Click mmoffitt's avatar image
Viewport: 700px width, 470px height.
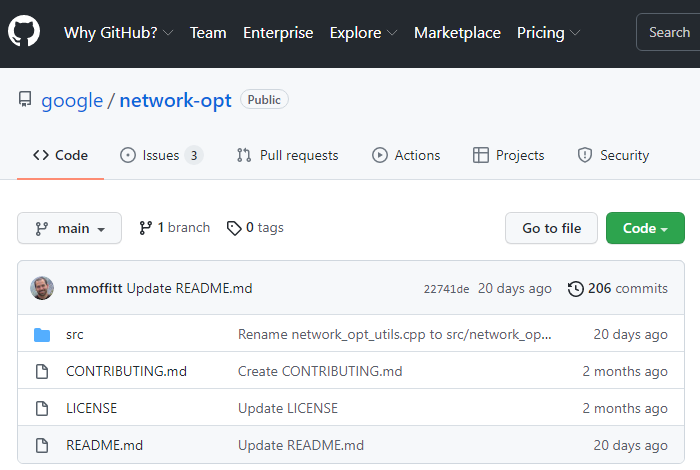point(42,288)
